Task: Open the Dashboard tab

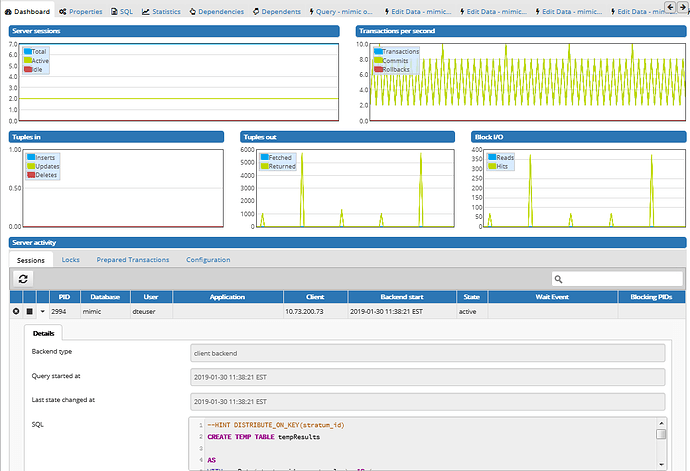Action: [27, 11]
